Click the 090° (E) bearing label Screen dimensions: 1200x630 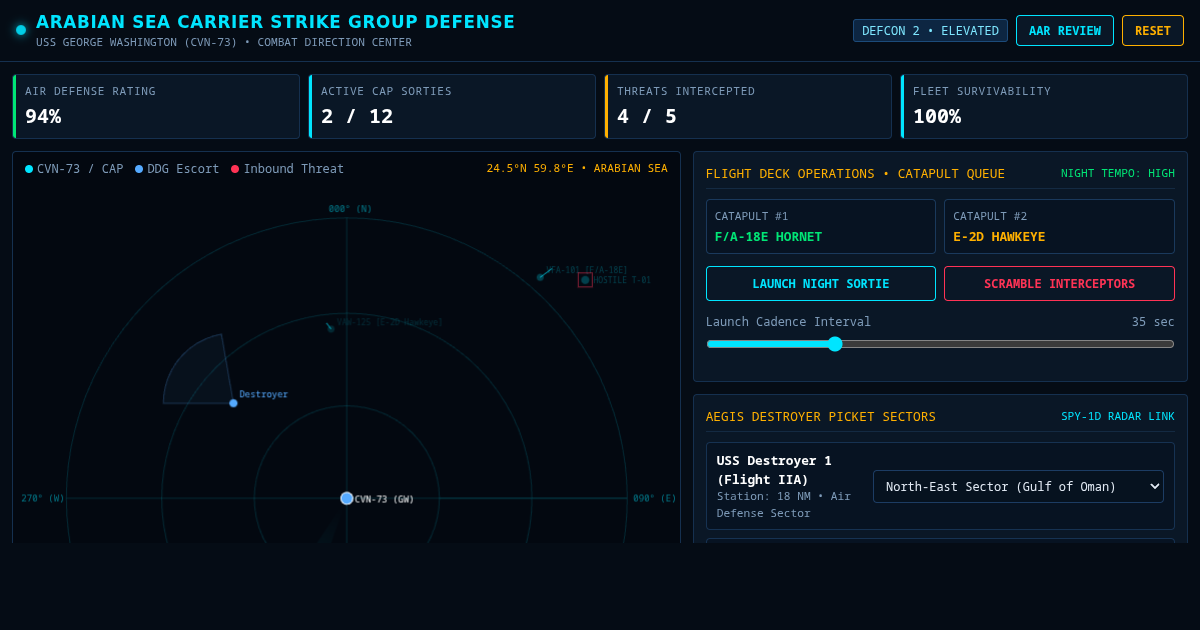pos(655,498)
